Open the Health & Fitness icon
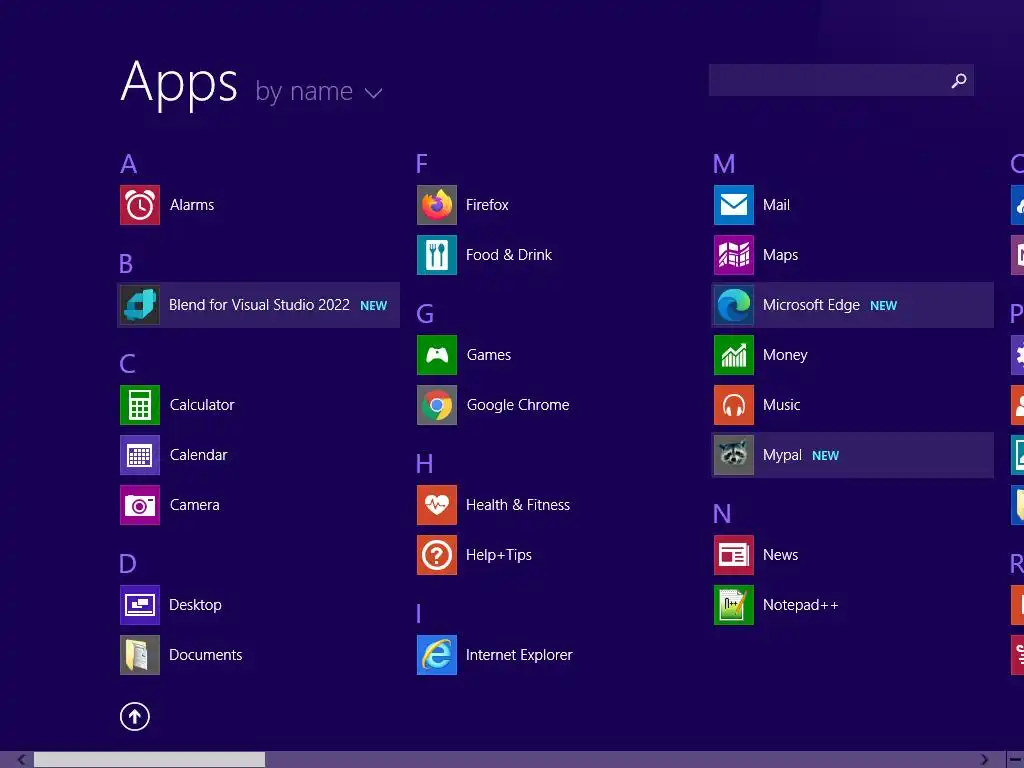 pyautogui.click(x=437, y=505)
